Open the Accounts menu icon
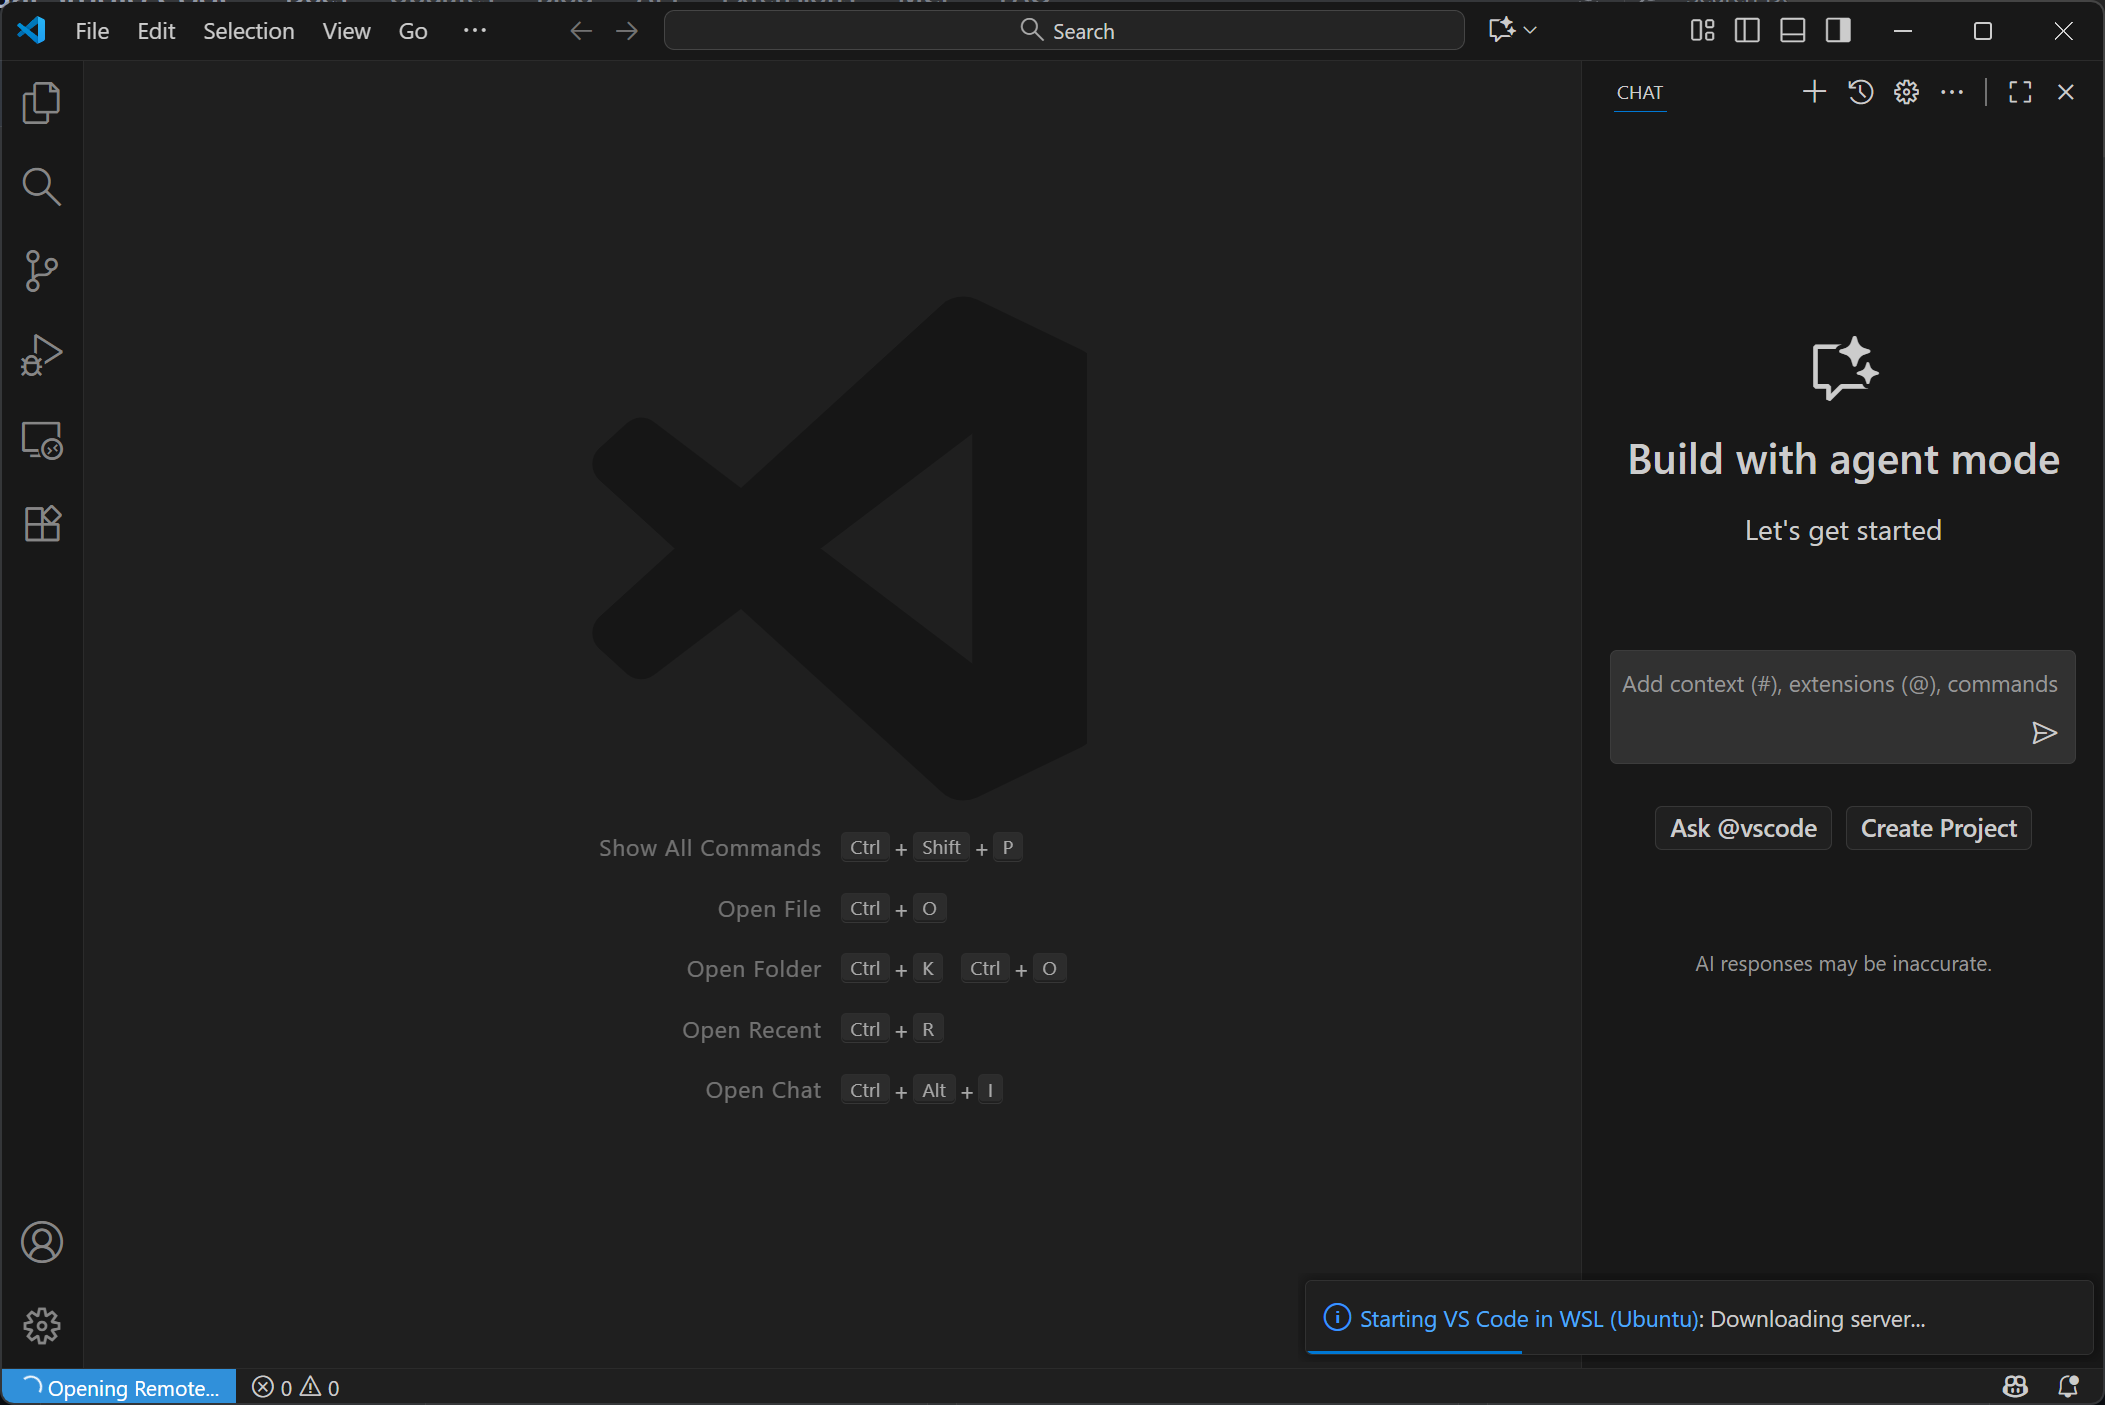Image resolution: width=2105 pixels, height=1405 pixels. (41, 1242)
